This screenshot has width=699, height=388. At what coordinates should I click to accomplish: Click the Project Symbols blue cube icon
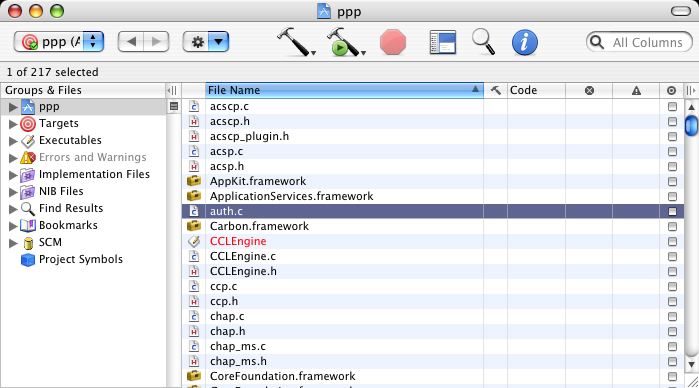[28, 260]
